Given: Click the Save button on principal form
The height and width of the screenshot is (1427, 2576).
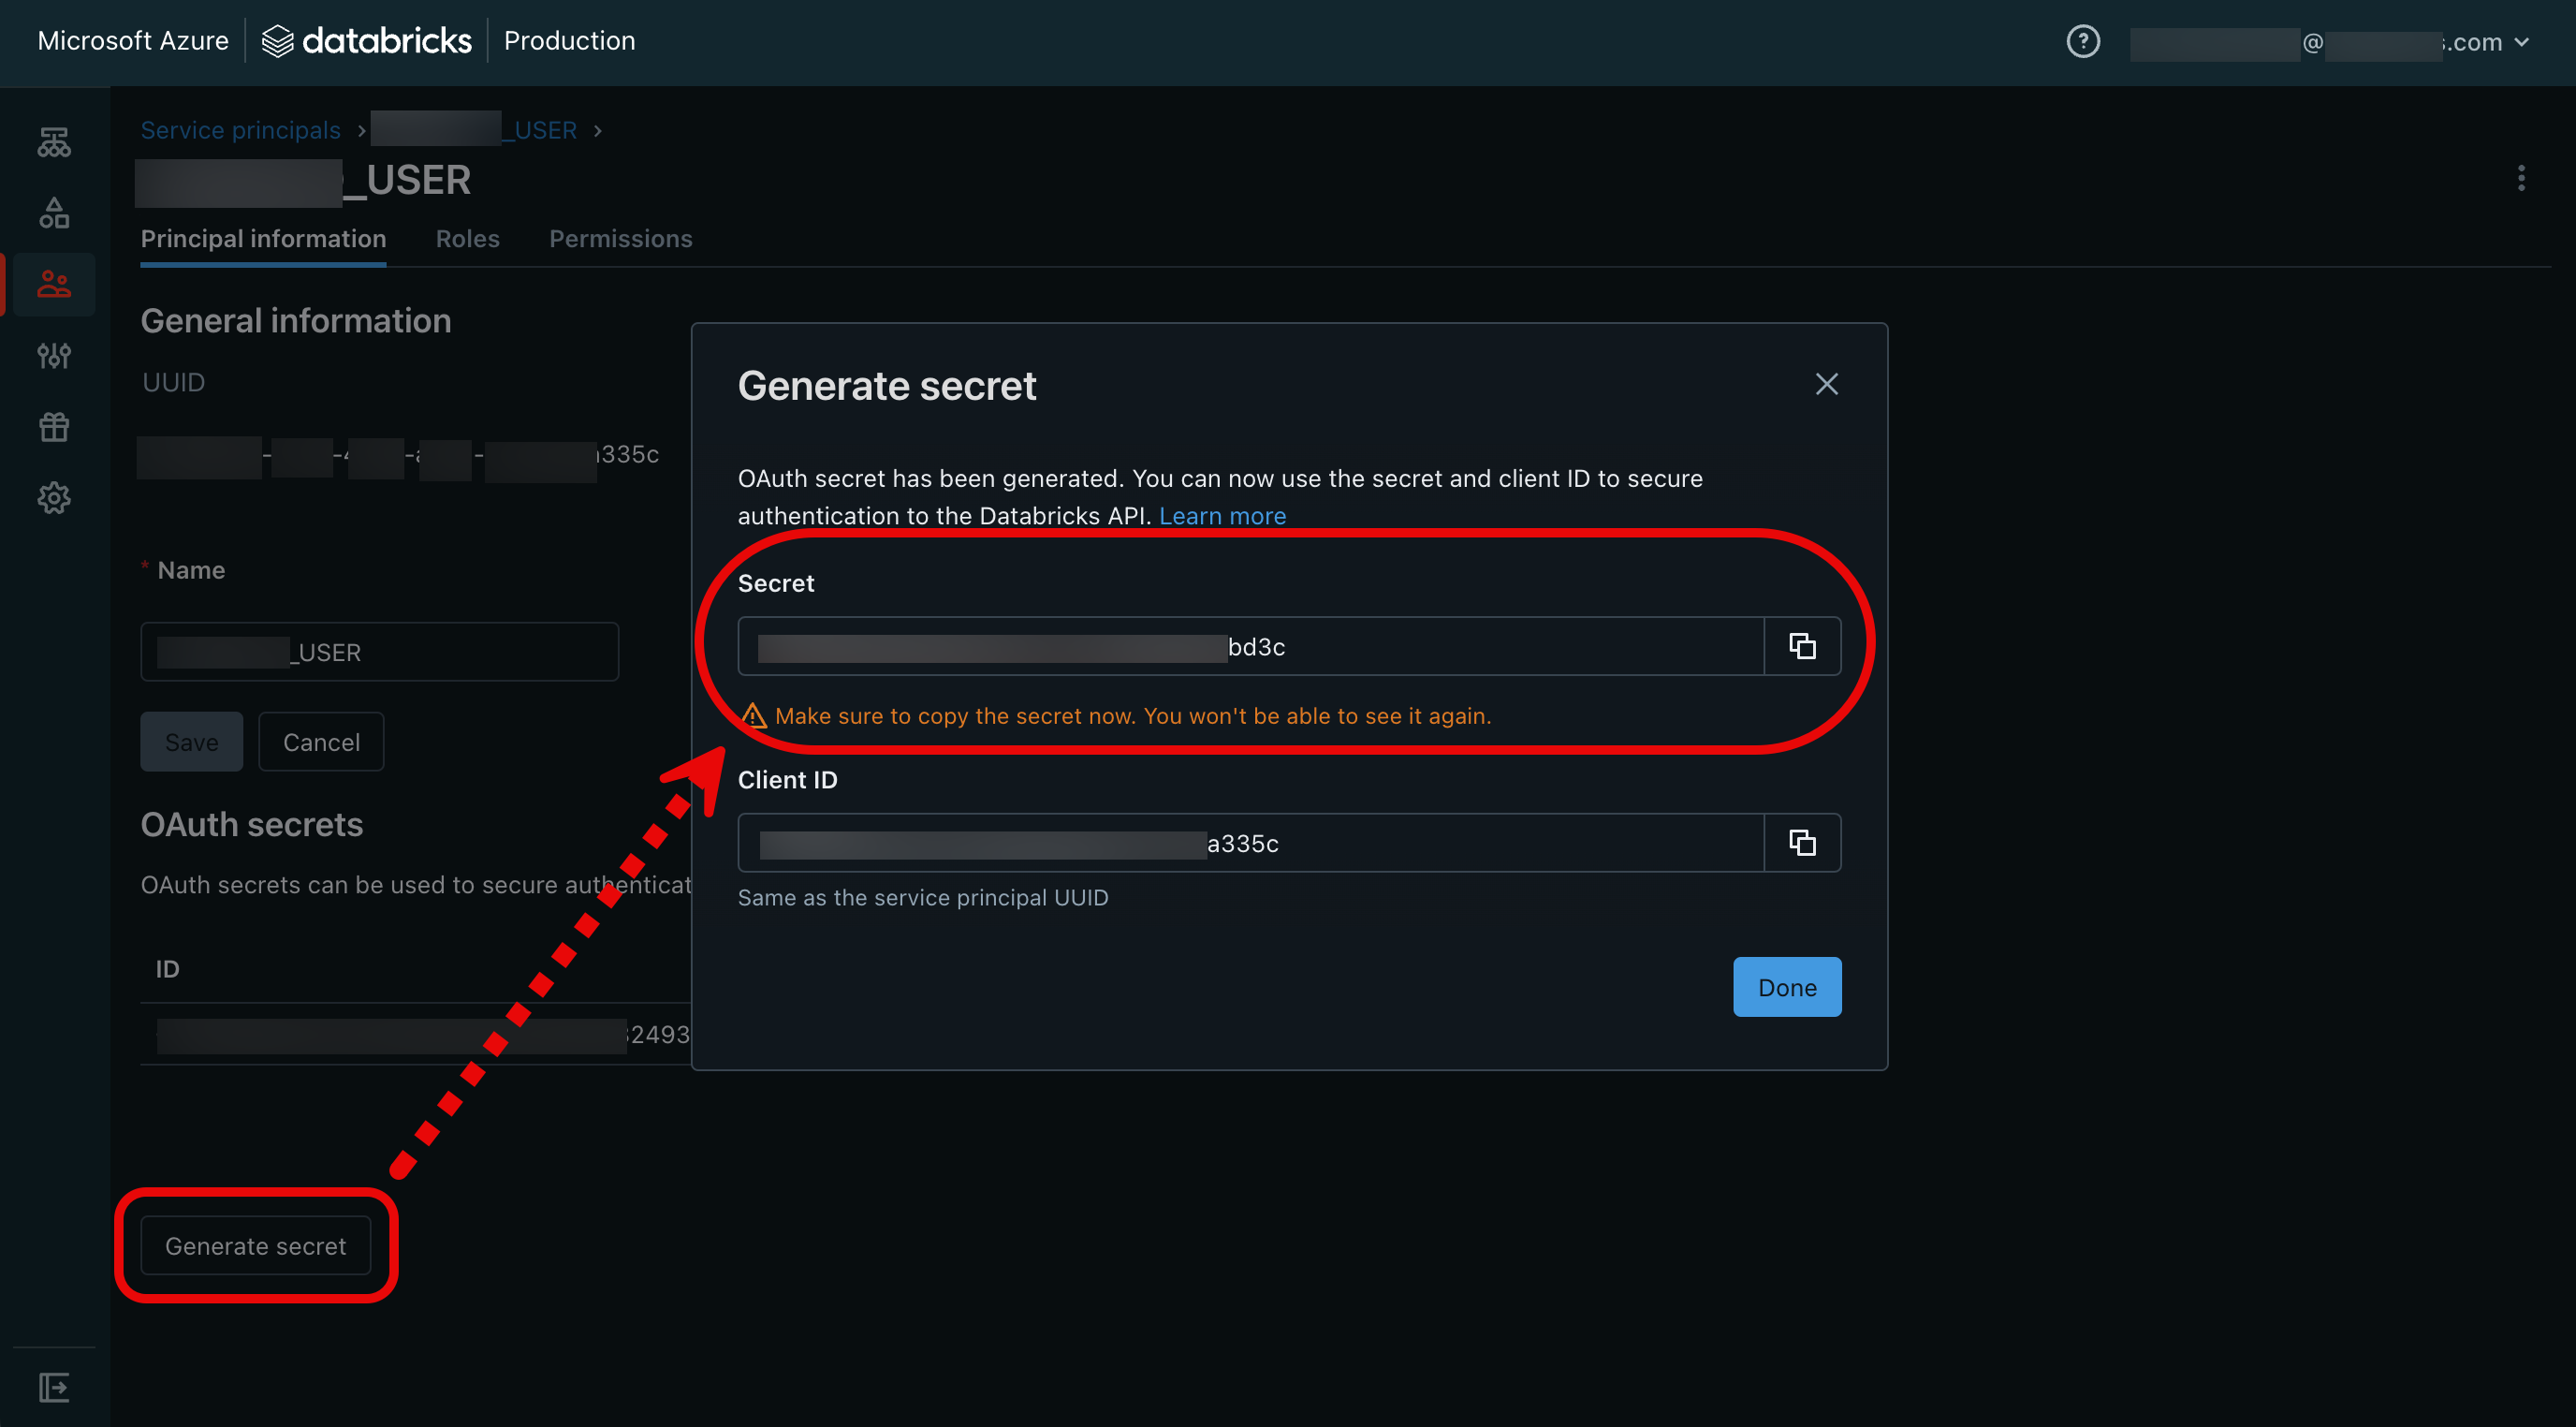Looking at the screenshot, I should click(191, 740).
